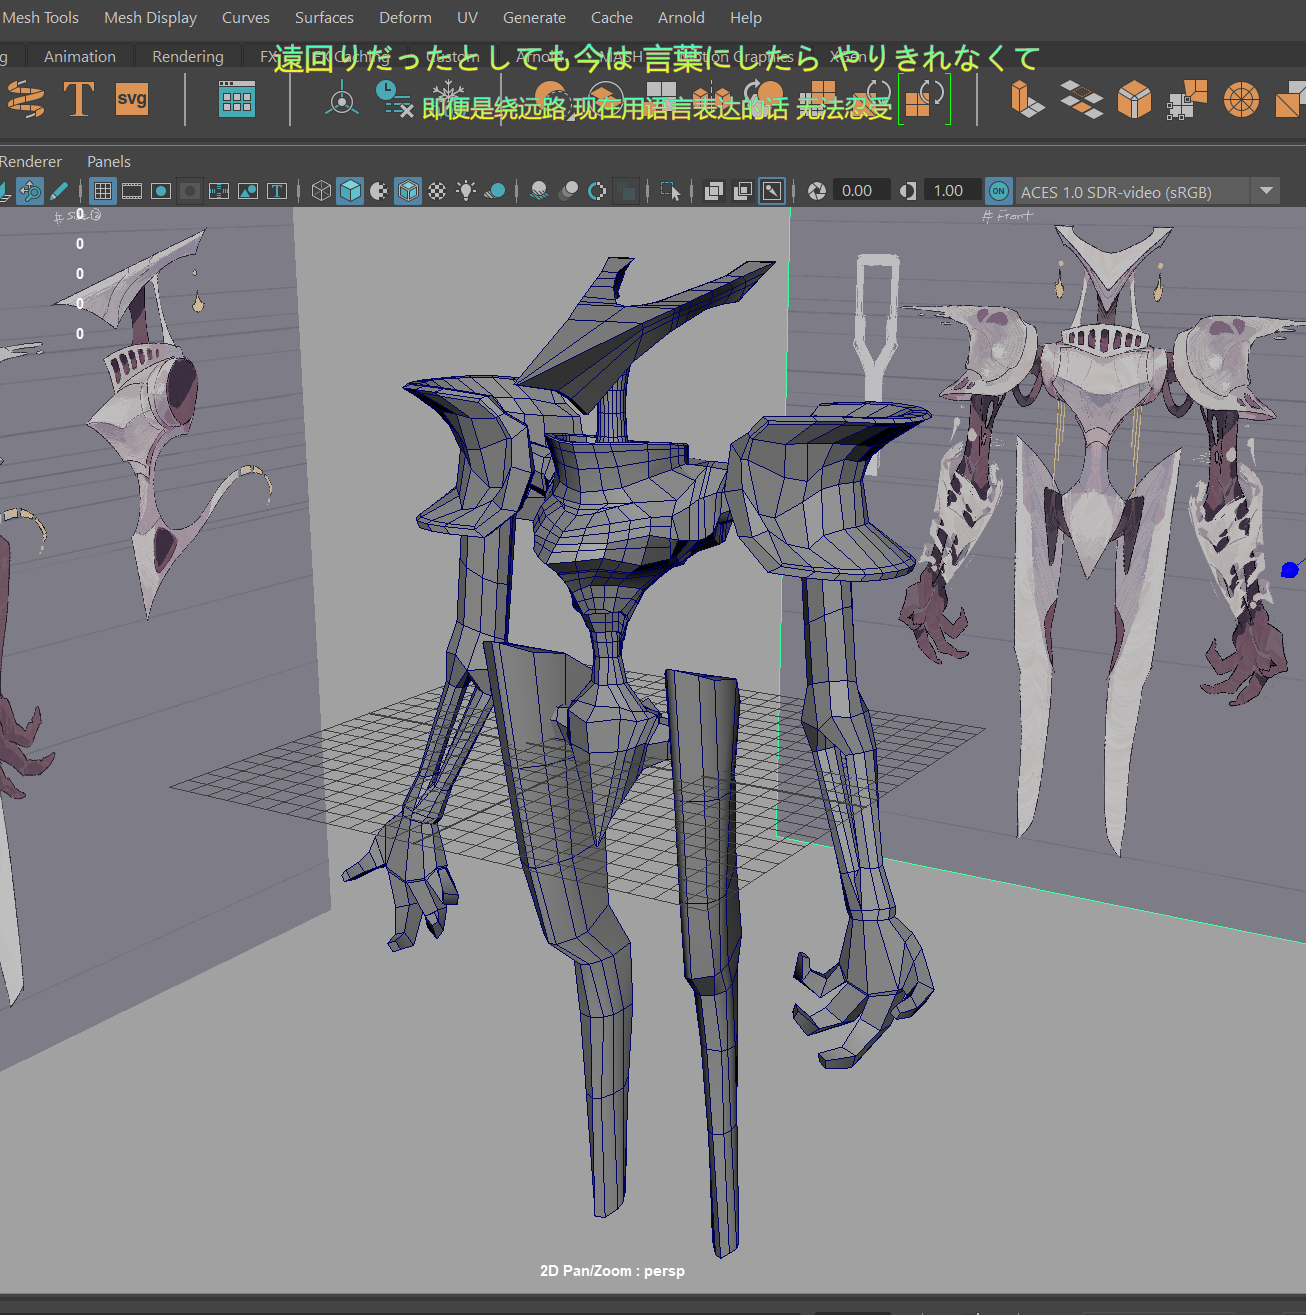Viewport: 1306px width, 1315px height.
Task: Click the isolate select icon
Action: [670, 191]
